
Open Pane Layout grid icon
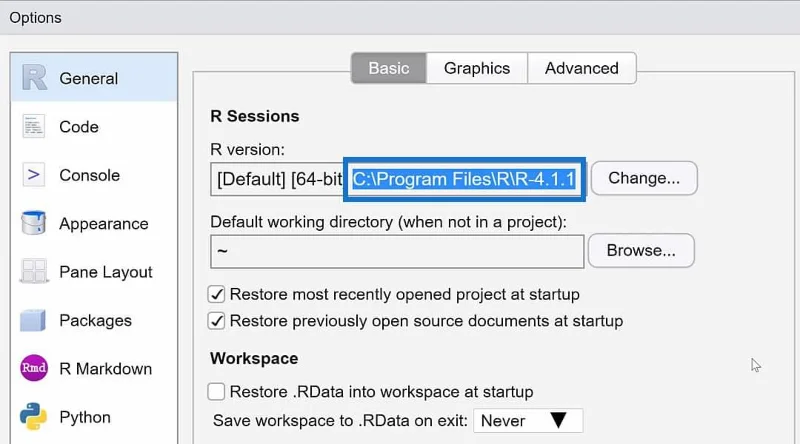point(34,272)
